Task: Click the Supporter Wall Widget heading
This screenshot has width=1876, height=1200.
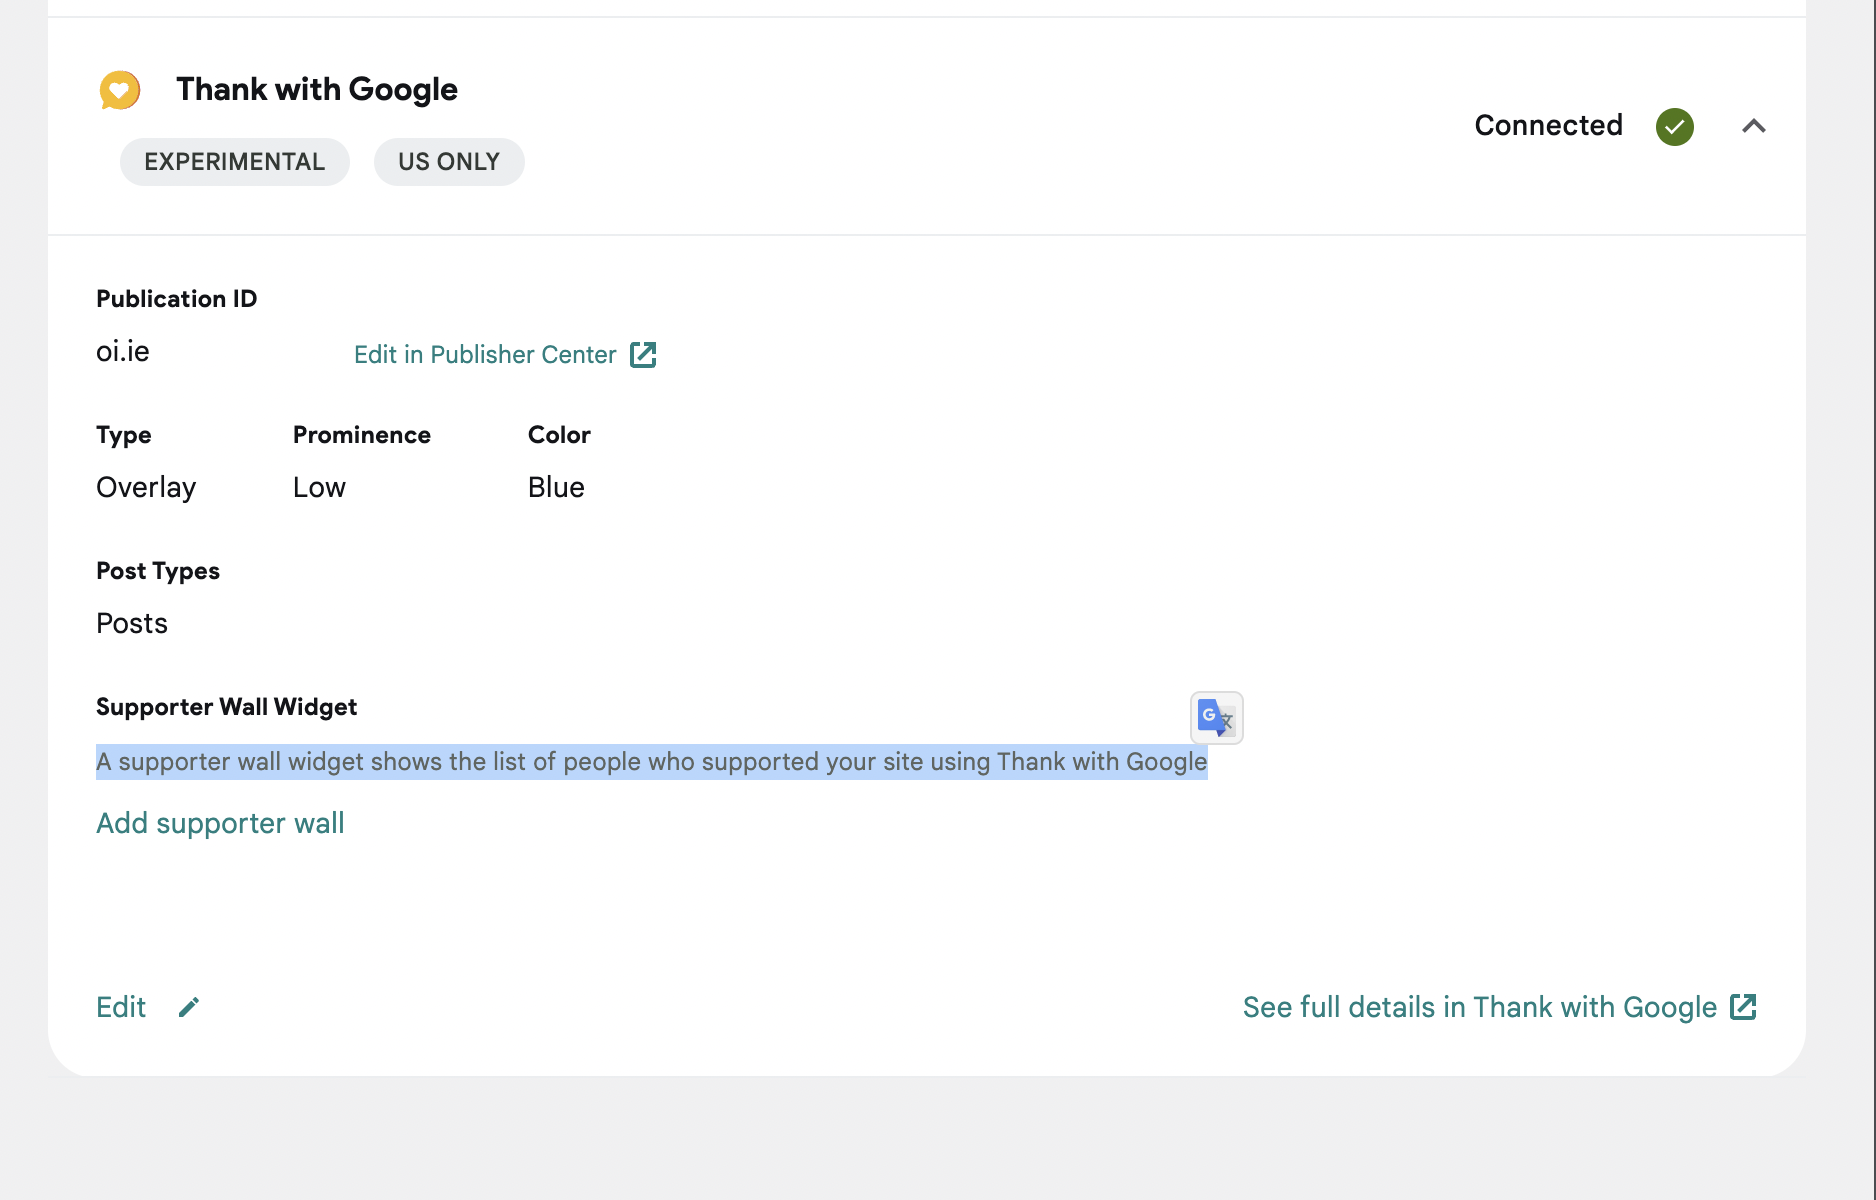Action: (226, 707)
